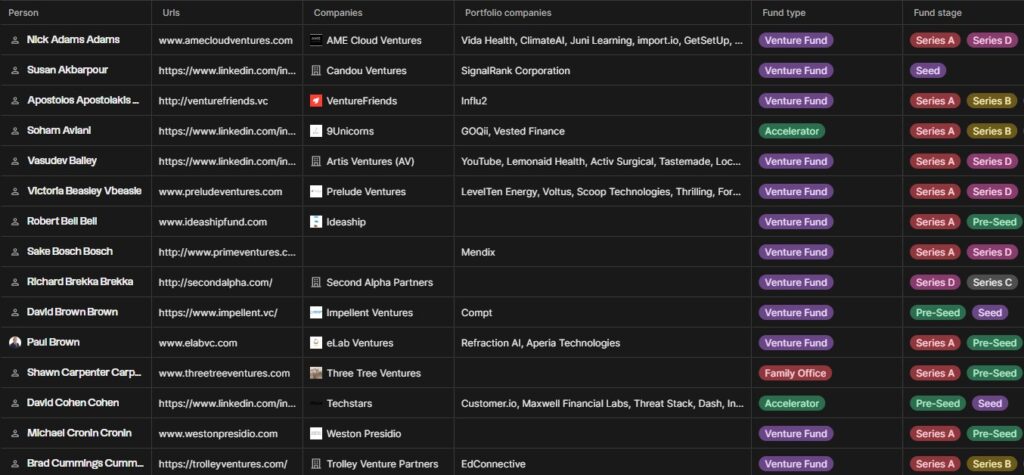Select the Apostolos Apostolakis name
Image resolution: width=1024 pixels, height=475 pixels.
click(x=83, y=100)
